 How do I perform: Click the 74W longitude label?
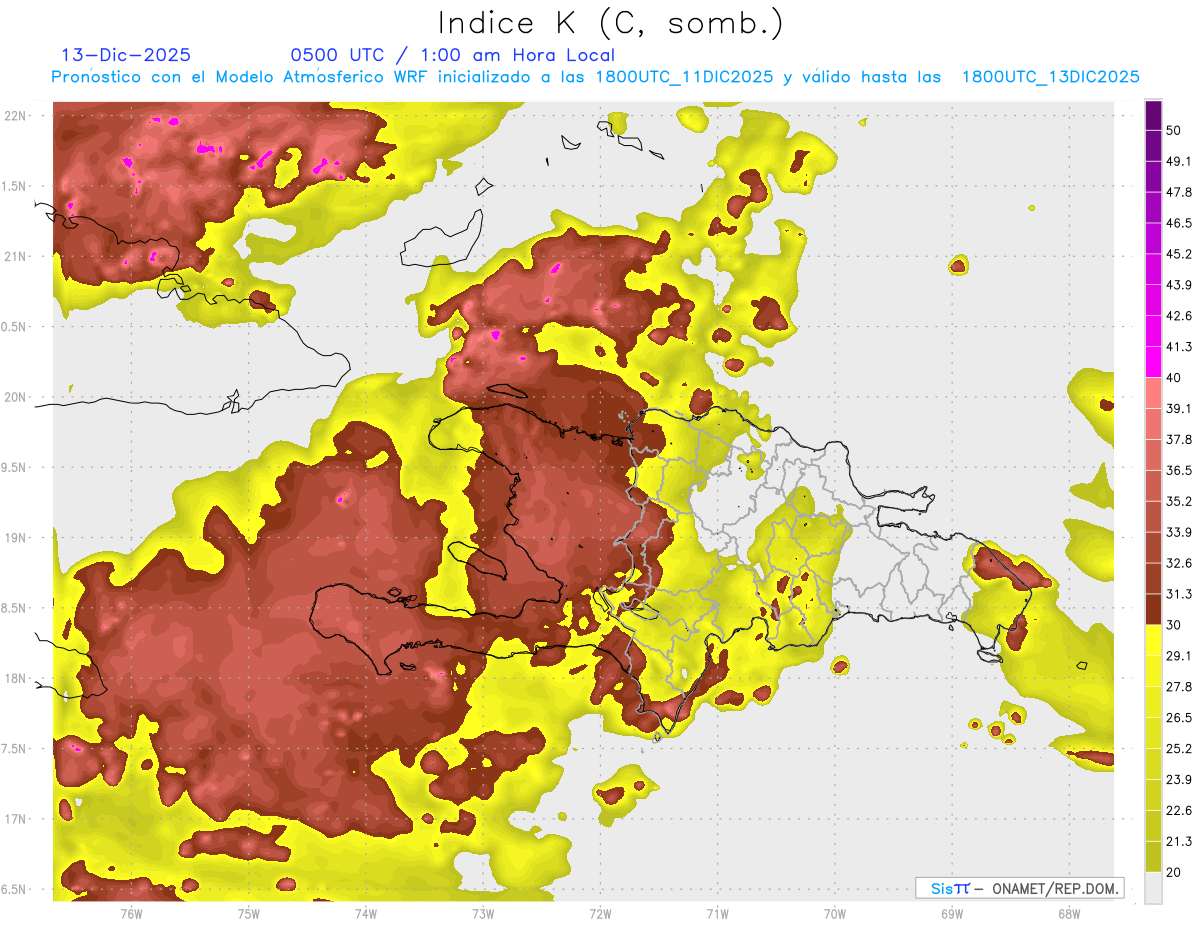[x=365, y=913]
